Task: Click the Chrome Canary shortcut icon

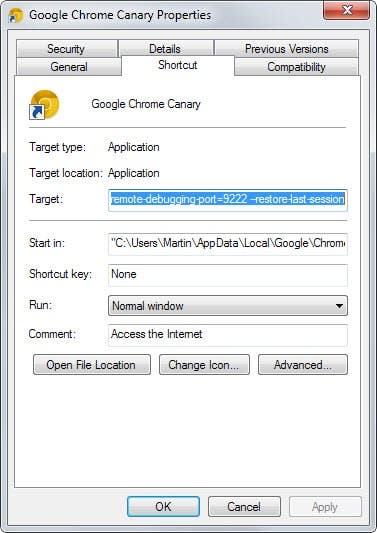Action: pos(45,104)
